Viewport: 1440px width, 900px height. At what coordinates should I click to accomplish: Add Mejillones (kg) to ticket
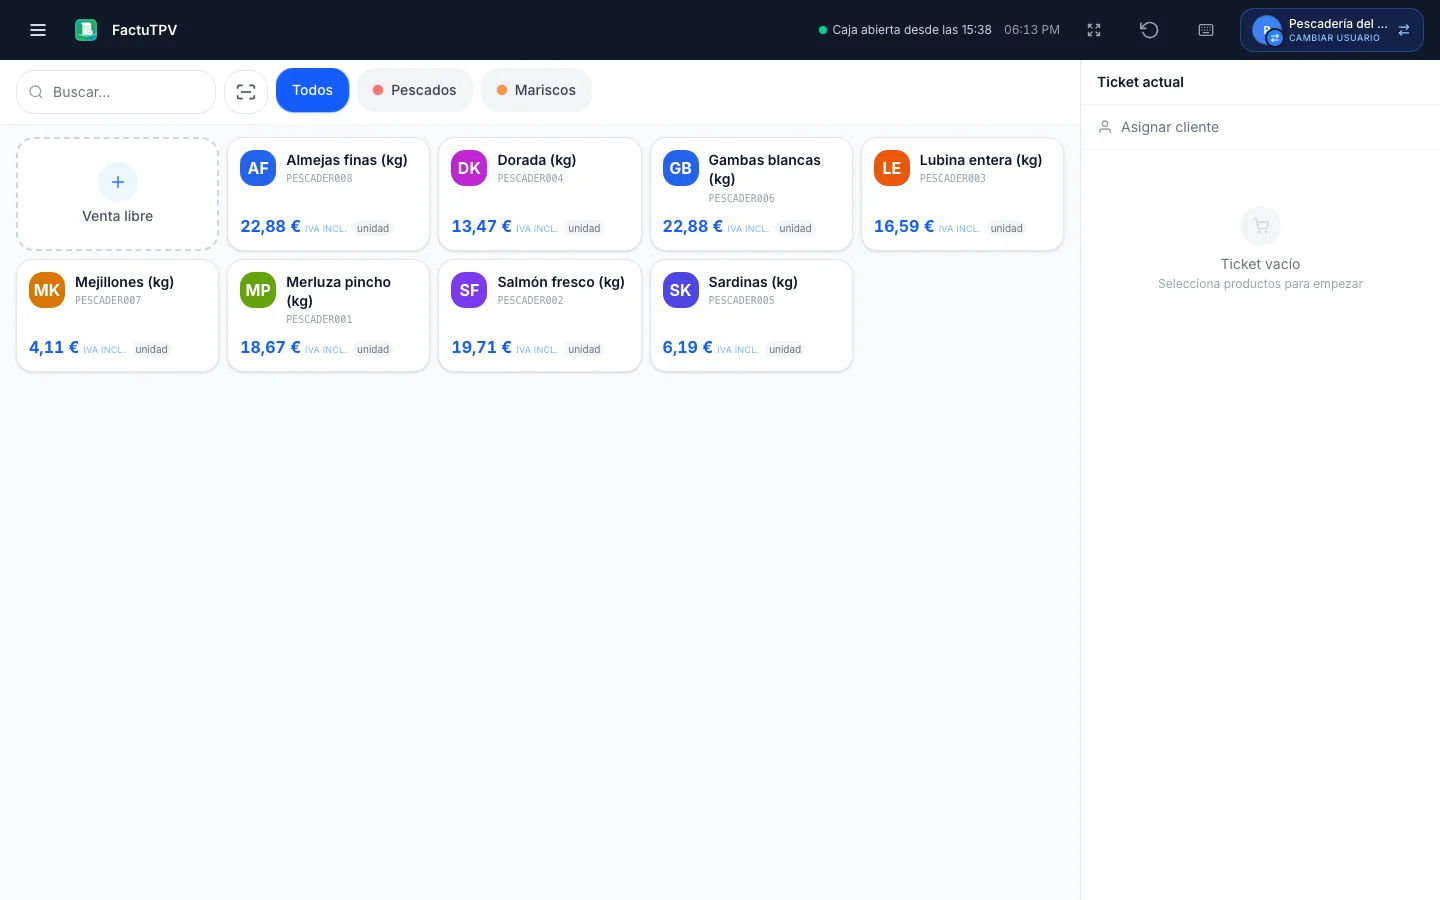[118, 316]
